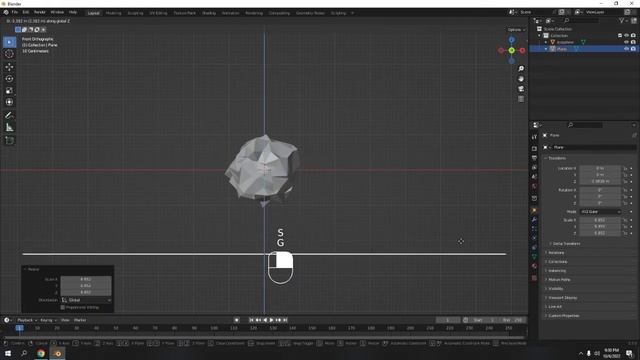Select the 3D Cursor tool
The height and width of the screenshot is (360, 640).
[x=9, y=54]
